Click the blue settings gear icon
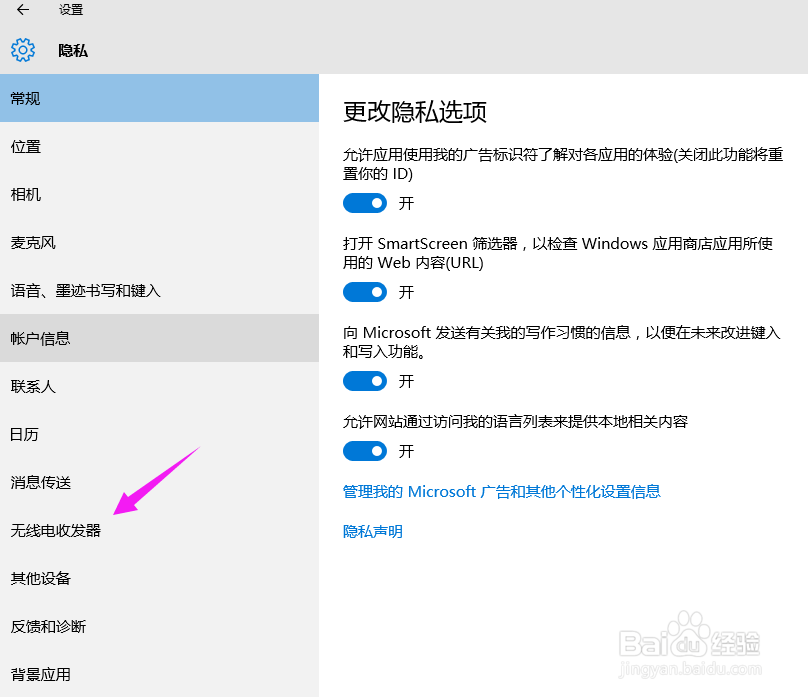Viewport: 808px width, 697px height. (x=23, y=50)
